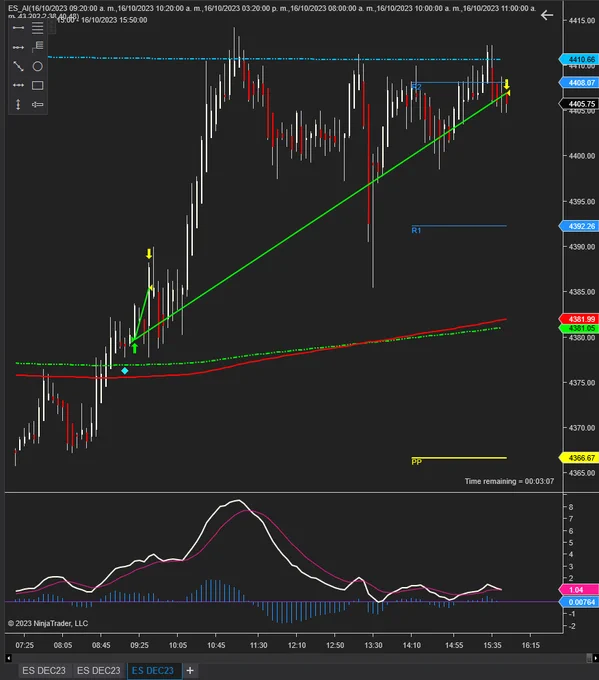Image resolution: width=599 pixels, height=680 pixels.
Task: Click the Time remaining countdown text
Action: 509,481
